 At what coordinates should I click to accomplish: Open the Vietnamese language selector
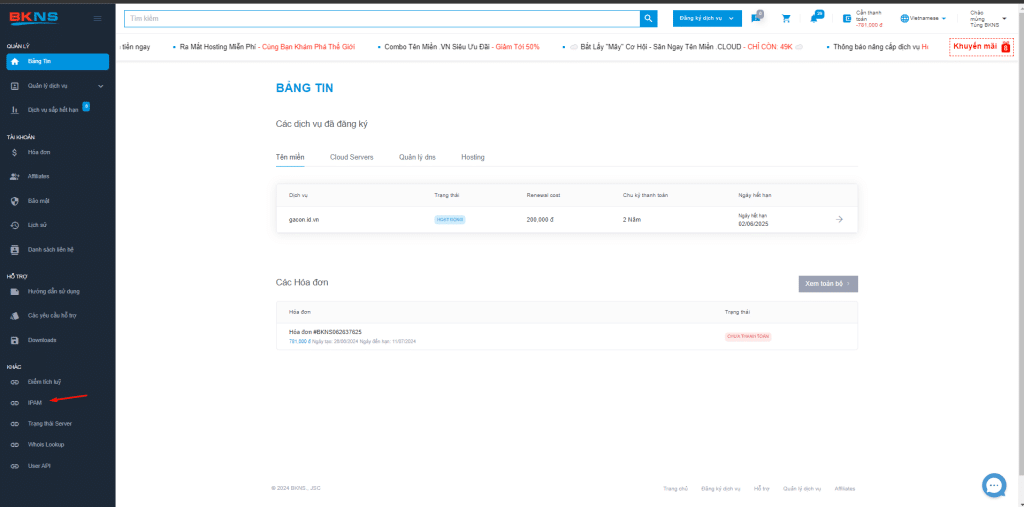coord(923,19)
